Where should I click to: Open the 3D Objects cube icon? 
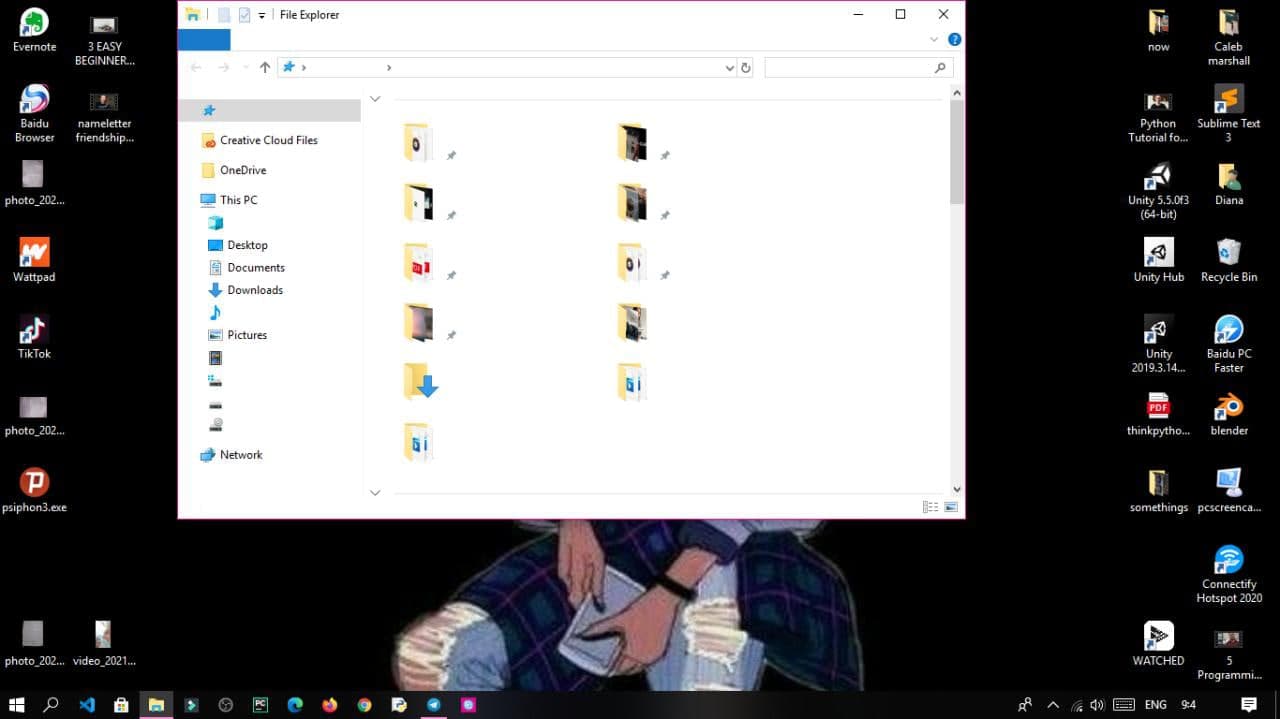coord(215,222)
